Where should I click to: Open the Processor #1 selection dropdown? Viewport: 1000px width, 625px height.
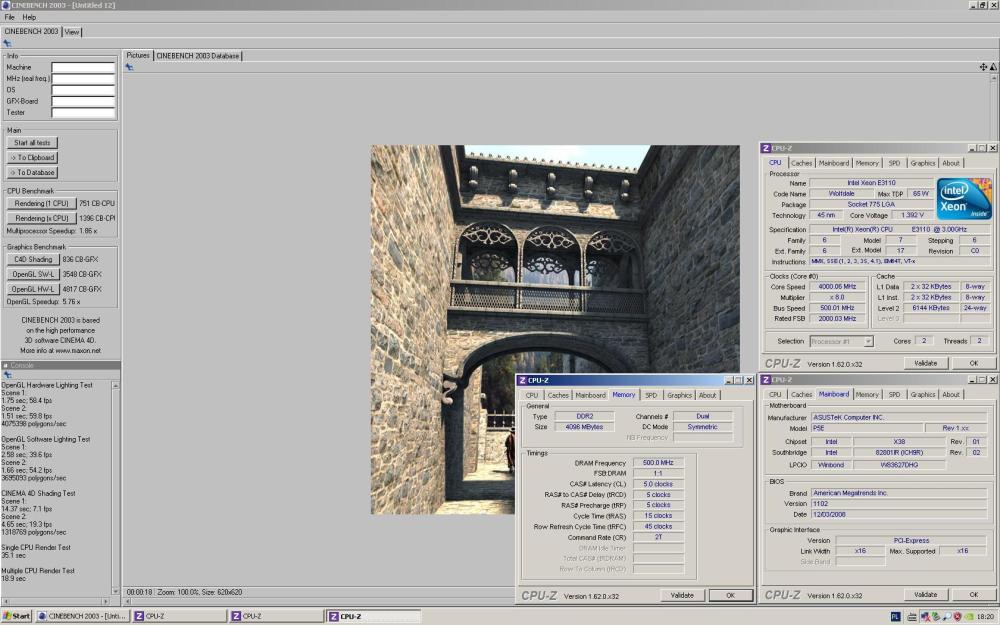[841, 341]
